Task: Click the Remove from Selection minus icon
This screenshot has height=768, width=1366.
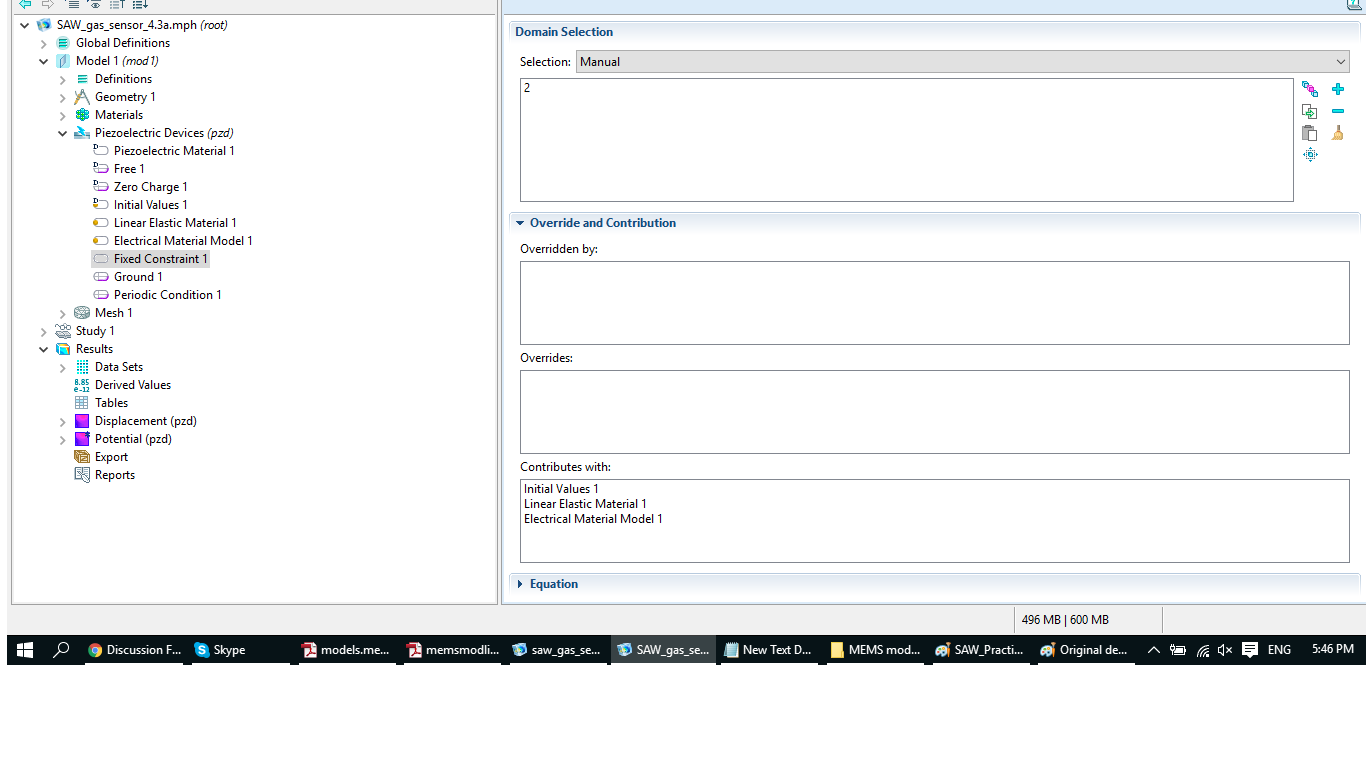Action: pos(1338,112)
